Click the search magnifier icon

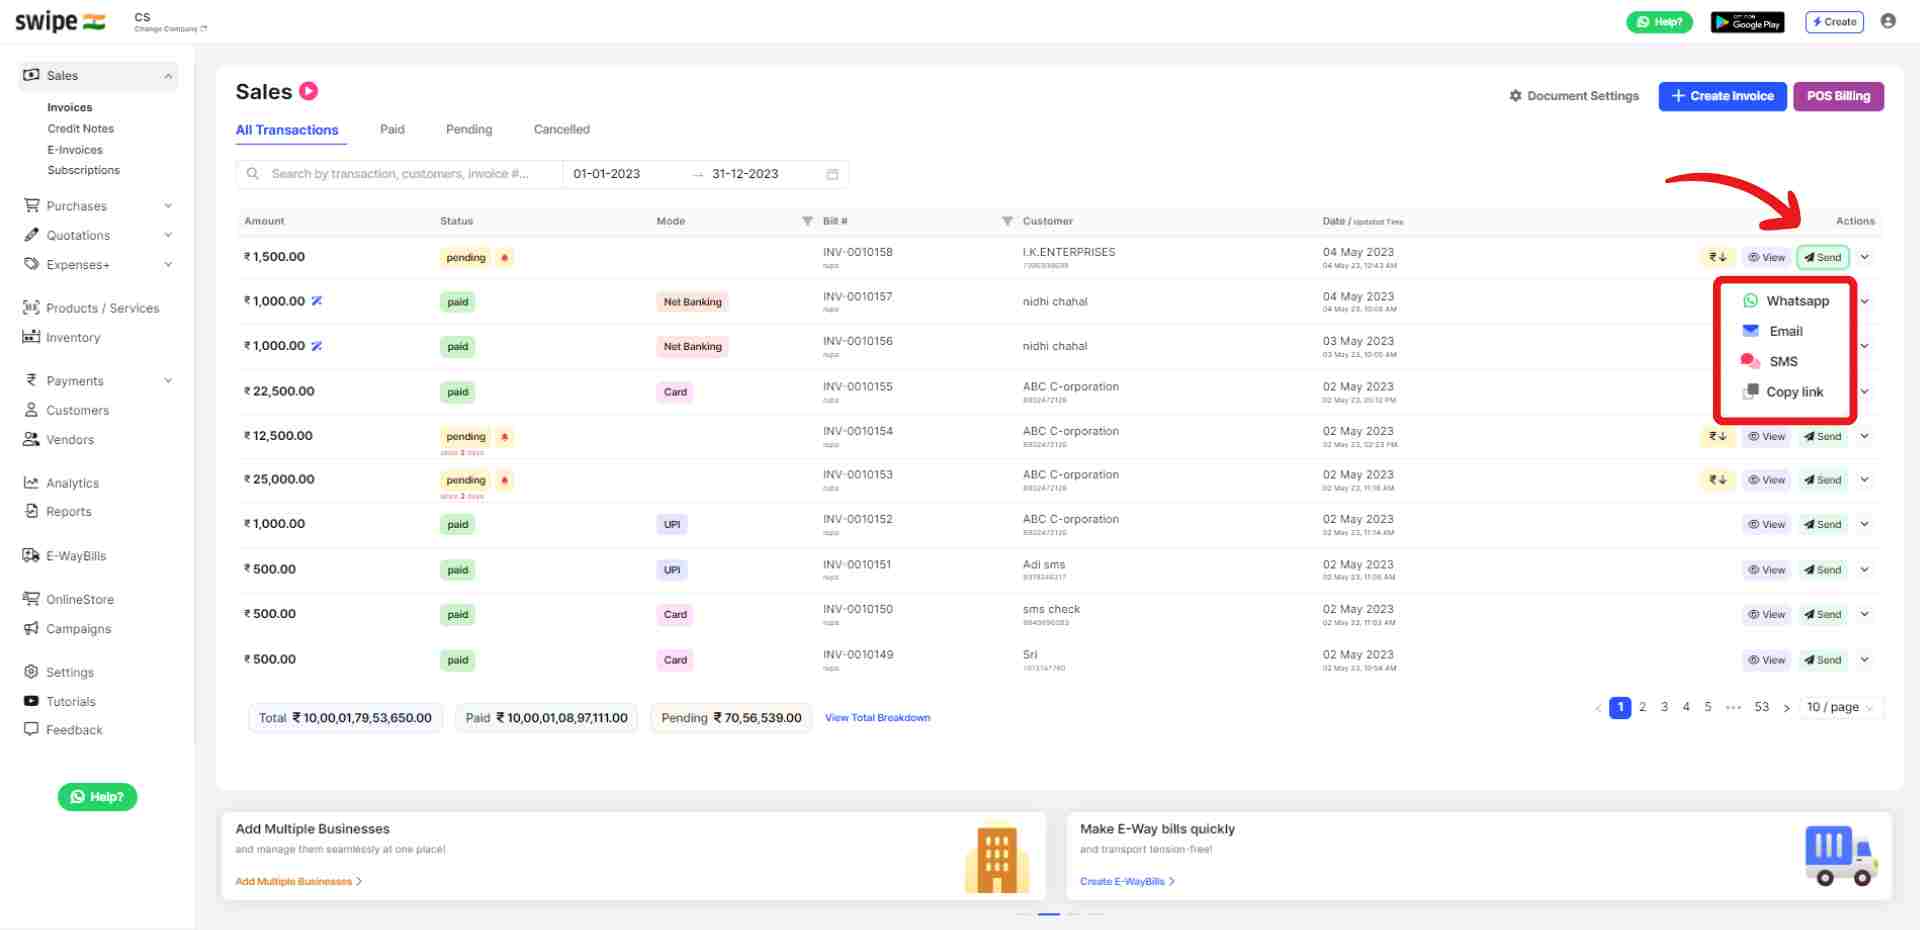pyautogui.click(x=253, y=174)
